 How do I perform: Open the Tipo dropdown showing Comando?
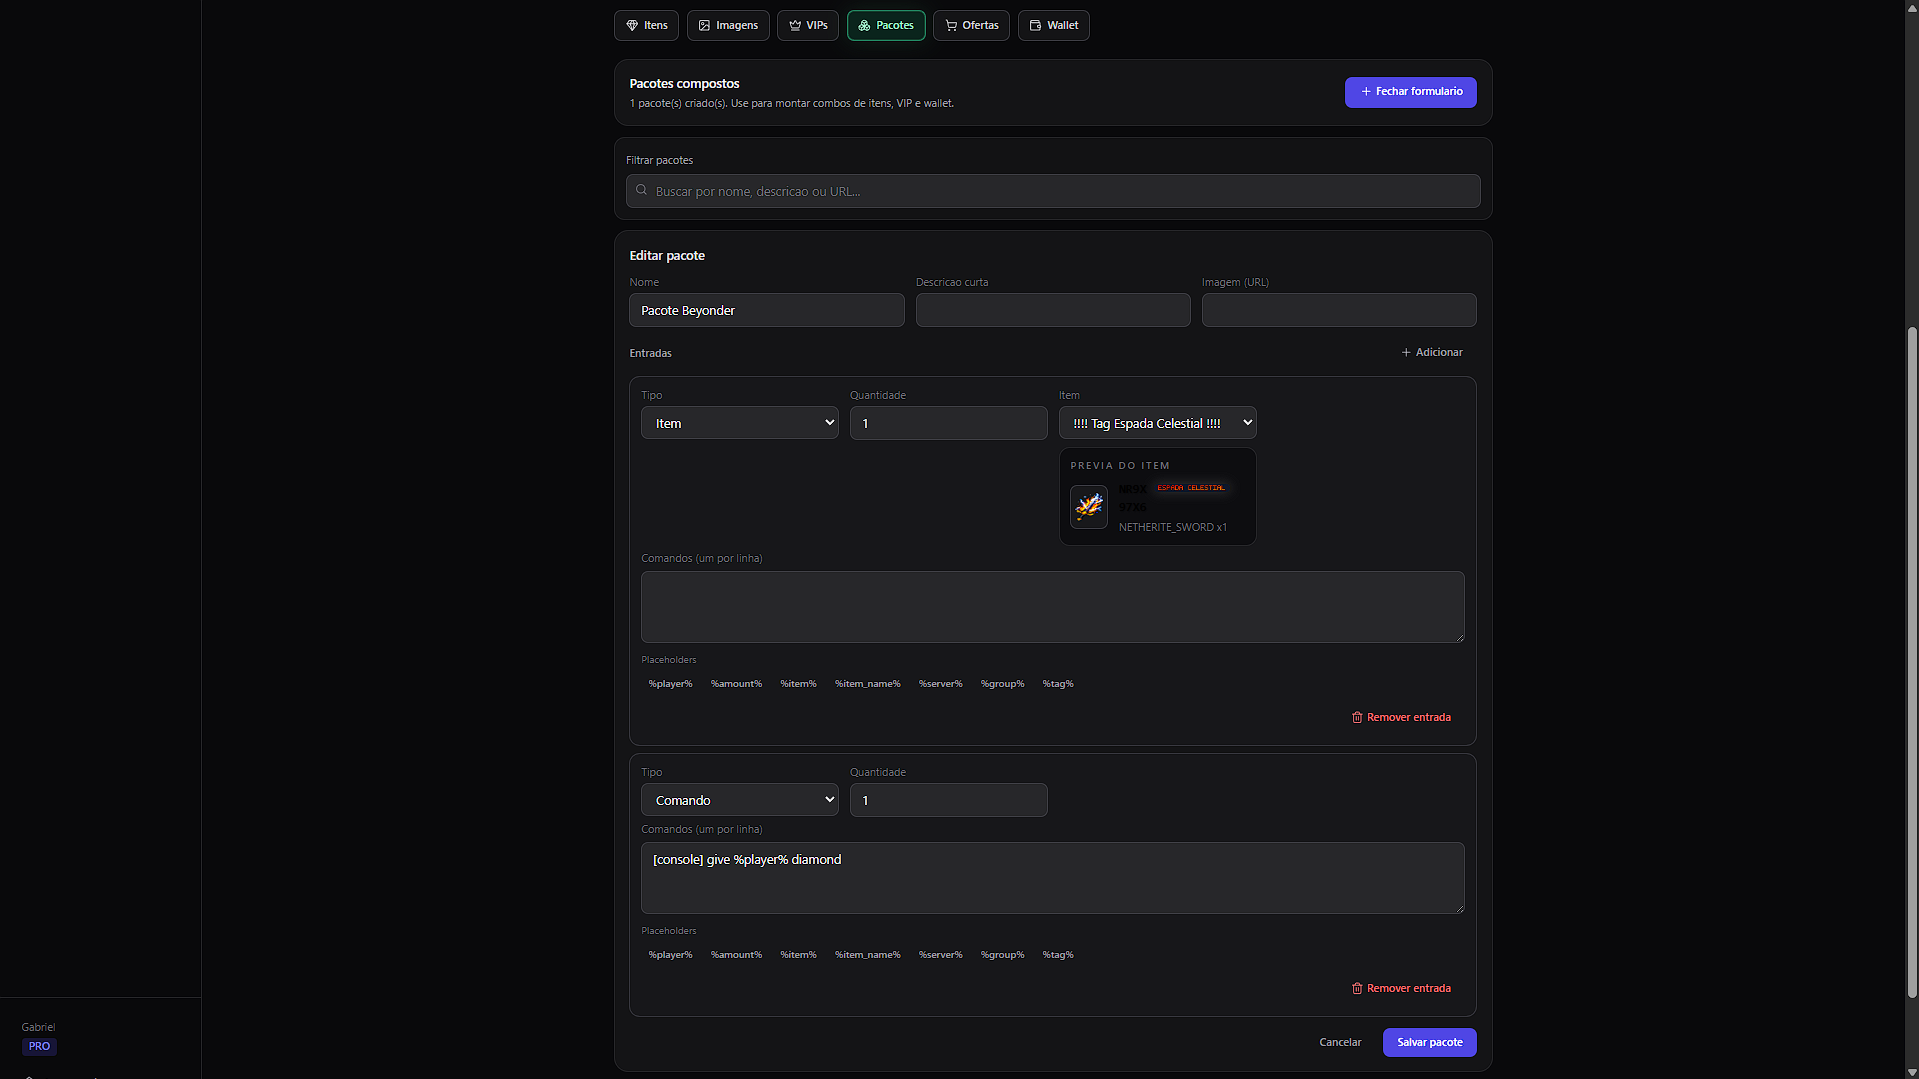click(739, 800)
